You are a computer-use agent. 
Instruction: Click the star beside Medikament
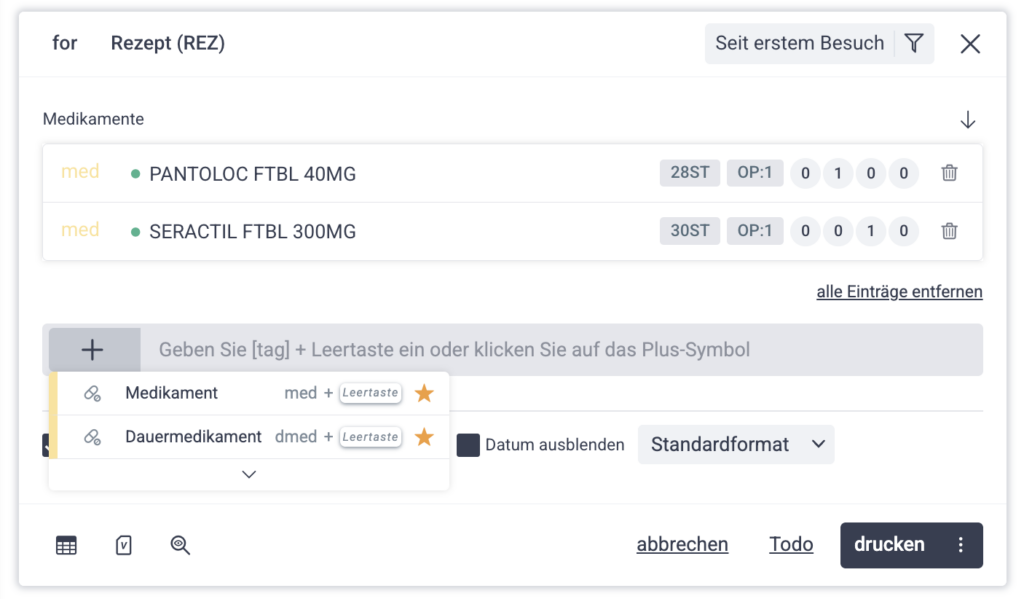(x=424, y=393)
